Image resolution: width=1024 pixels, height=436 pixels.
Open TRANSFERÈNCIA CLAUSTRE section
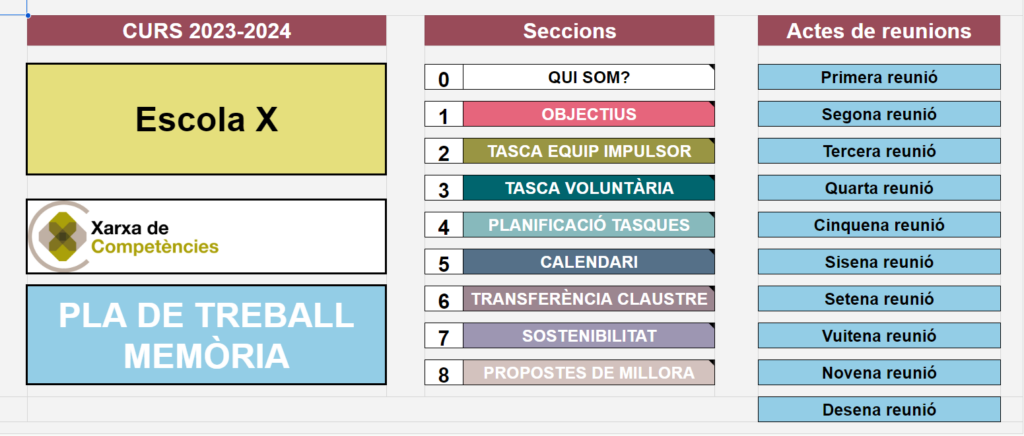pos(589,299)
